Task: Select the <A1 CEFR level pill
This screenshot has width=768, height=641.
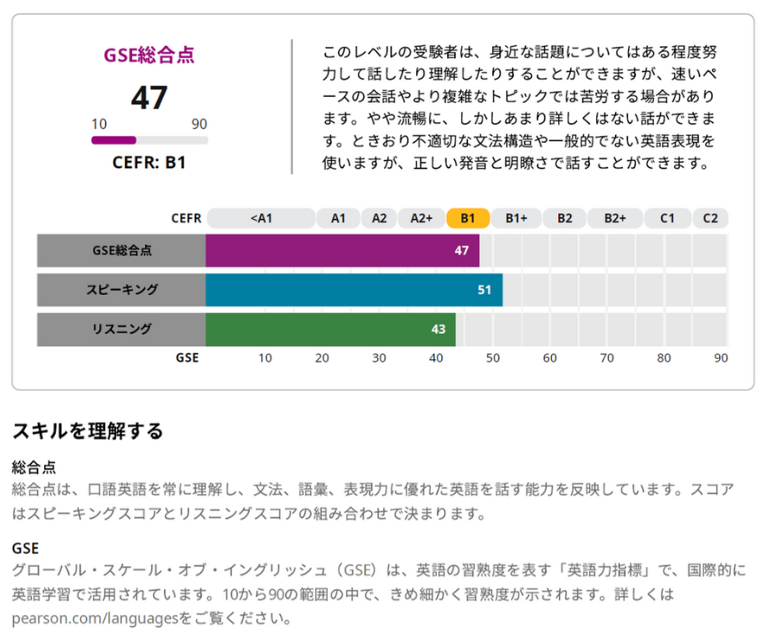Action: (x=261, y=218)
